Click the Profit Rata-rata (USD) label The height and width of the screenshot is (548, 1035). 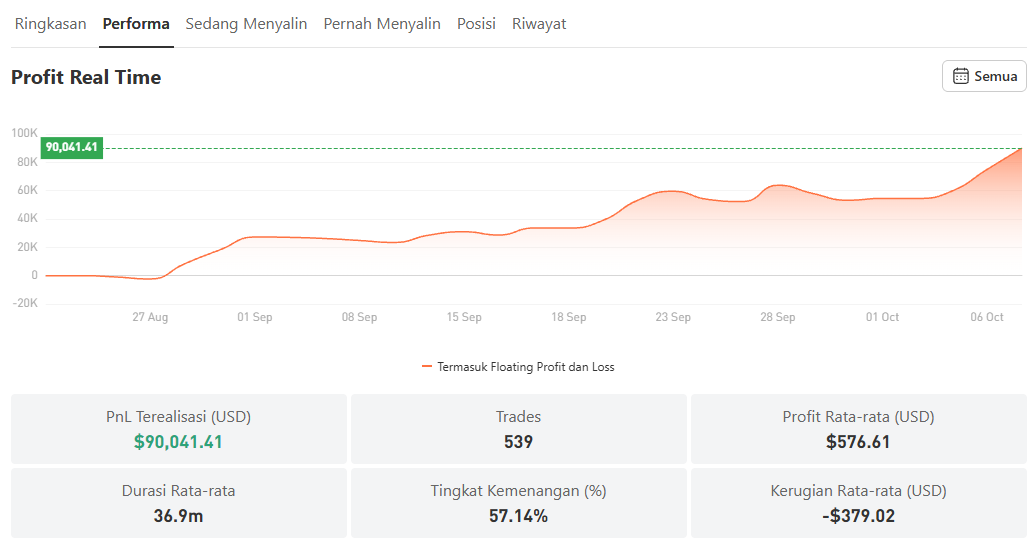point(858,417)
